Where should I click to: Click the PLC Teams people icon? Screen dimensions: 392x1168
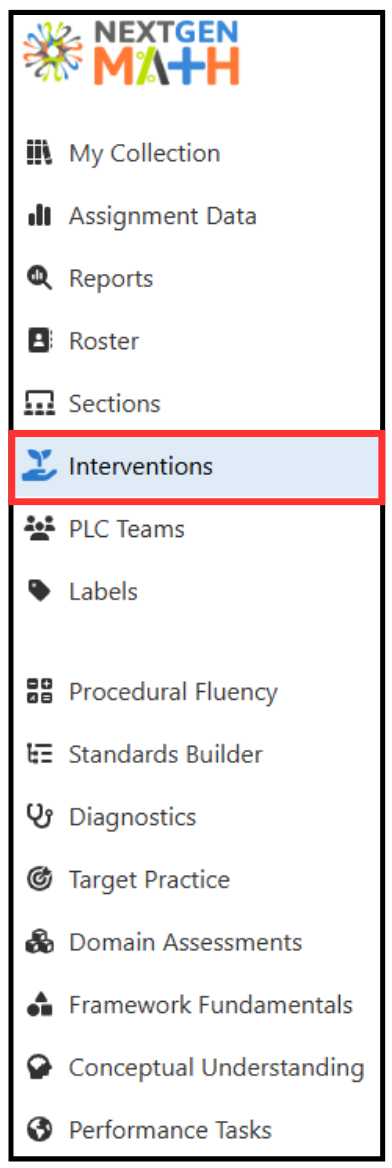tap(39, 529)
